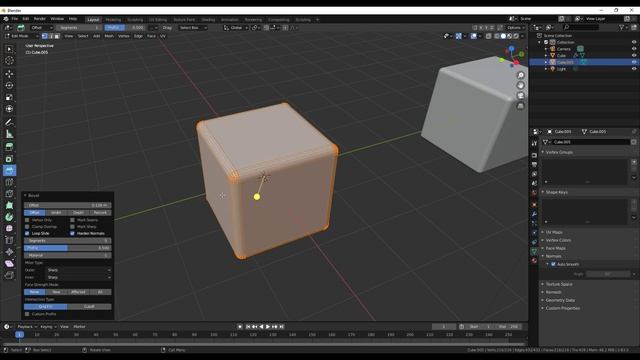Open the Inner miter type dropdown

click(x=78, y=278)
